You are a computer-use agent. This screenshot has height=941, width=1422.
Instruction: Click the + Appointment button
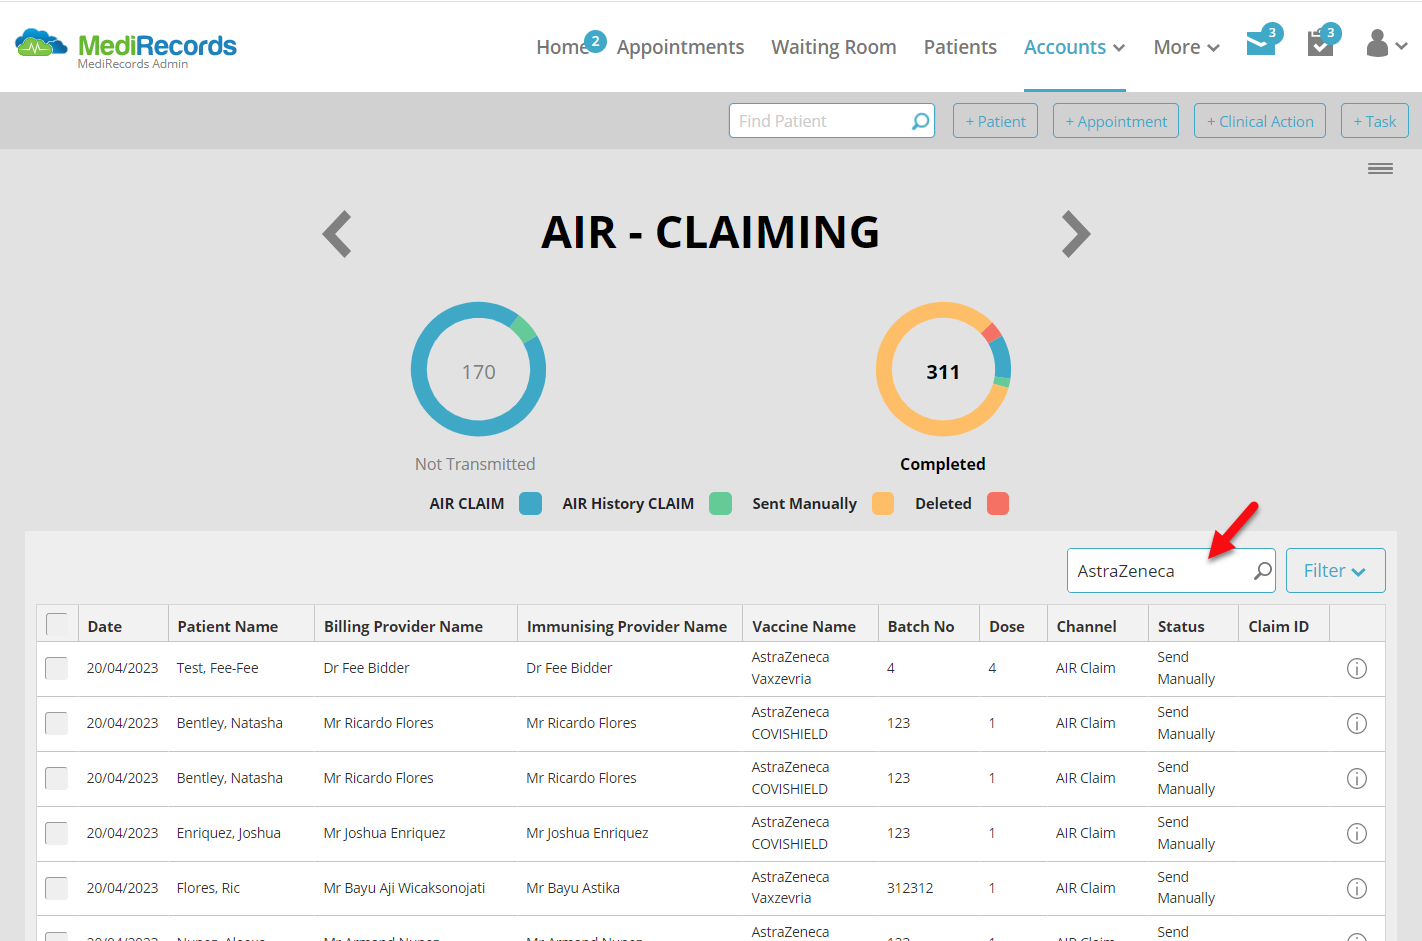(x=1116, y=121)
